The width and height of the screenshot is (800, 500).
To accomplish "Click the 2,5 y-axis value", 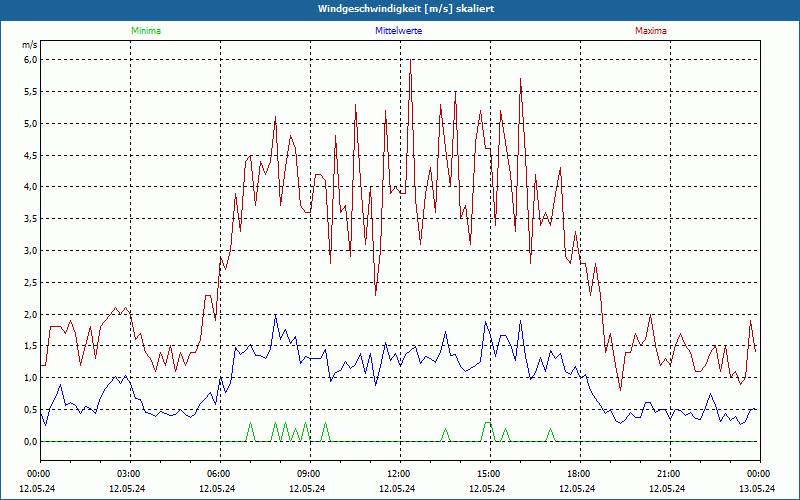I will 31,282.
